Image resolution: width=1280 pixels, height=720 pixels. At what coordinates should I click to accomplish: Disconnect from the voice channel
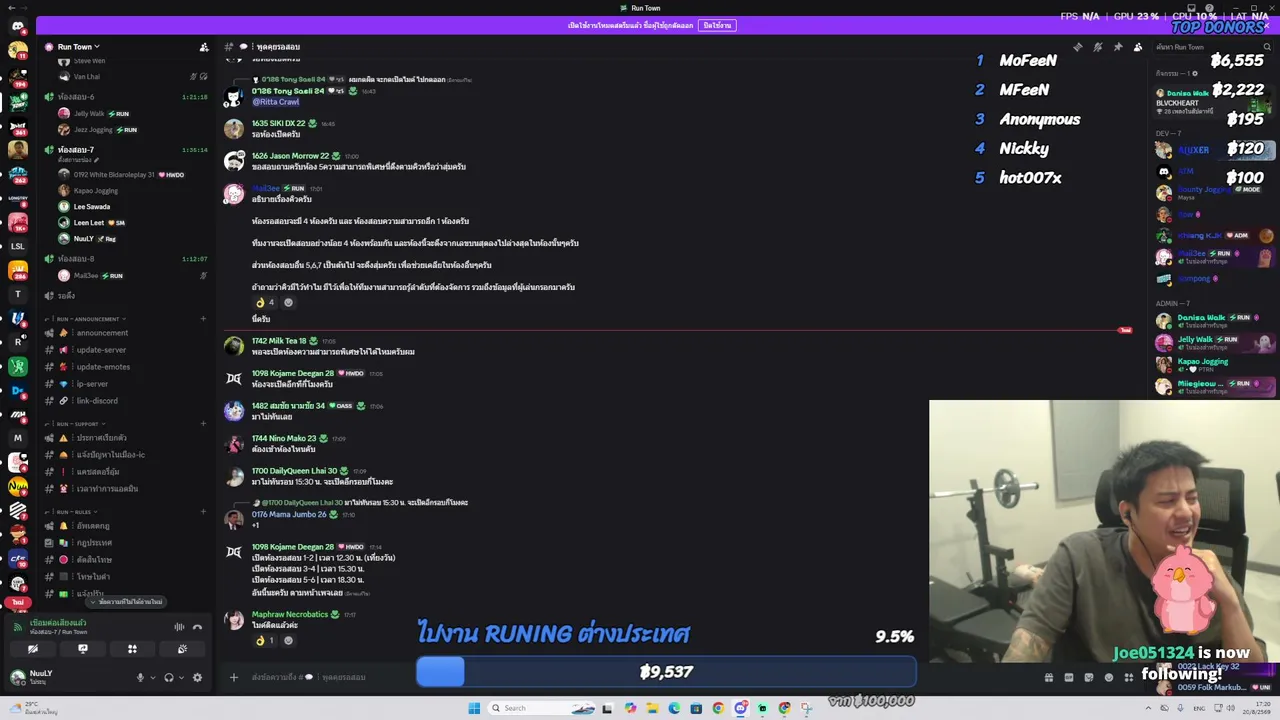[197, 627]
